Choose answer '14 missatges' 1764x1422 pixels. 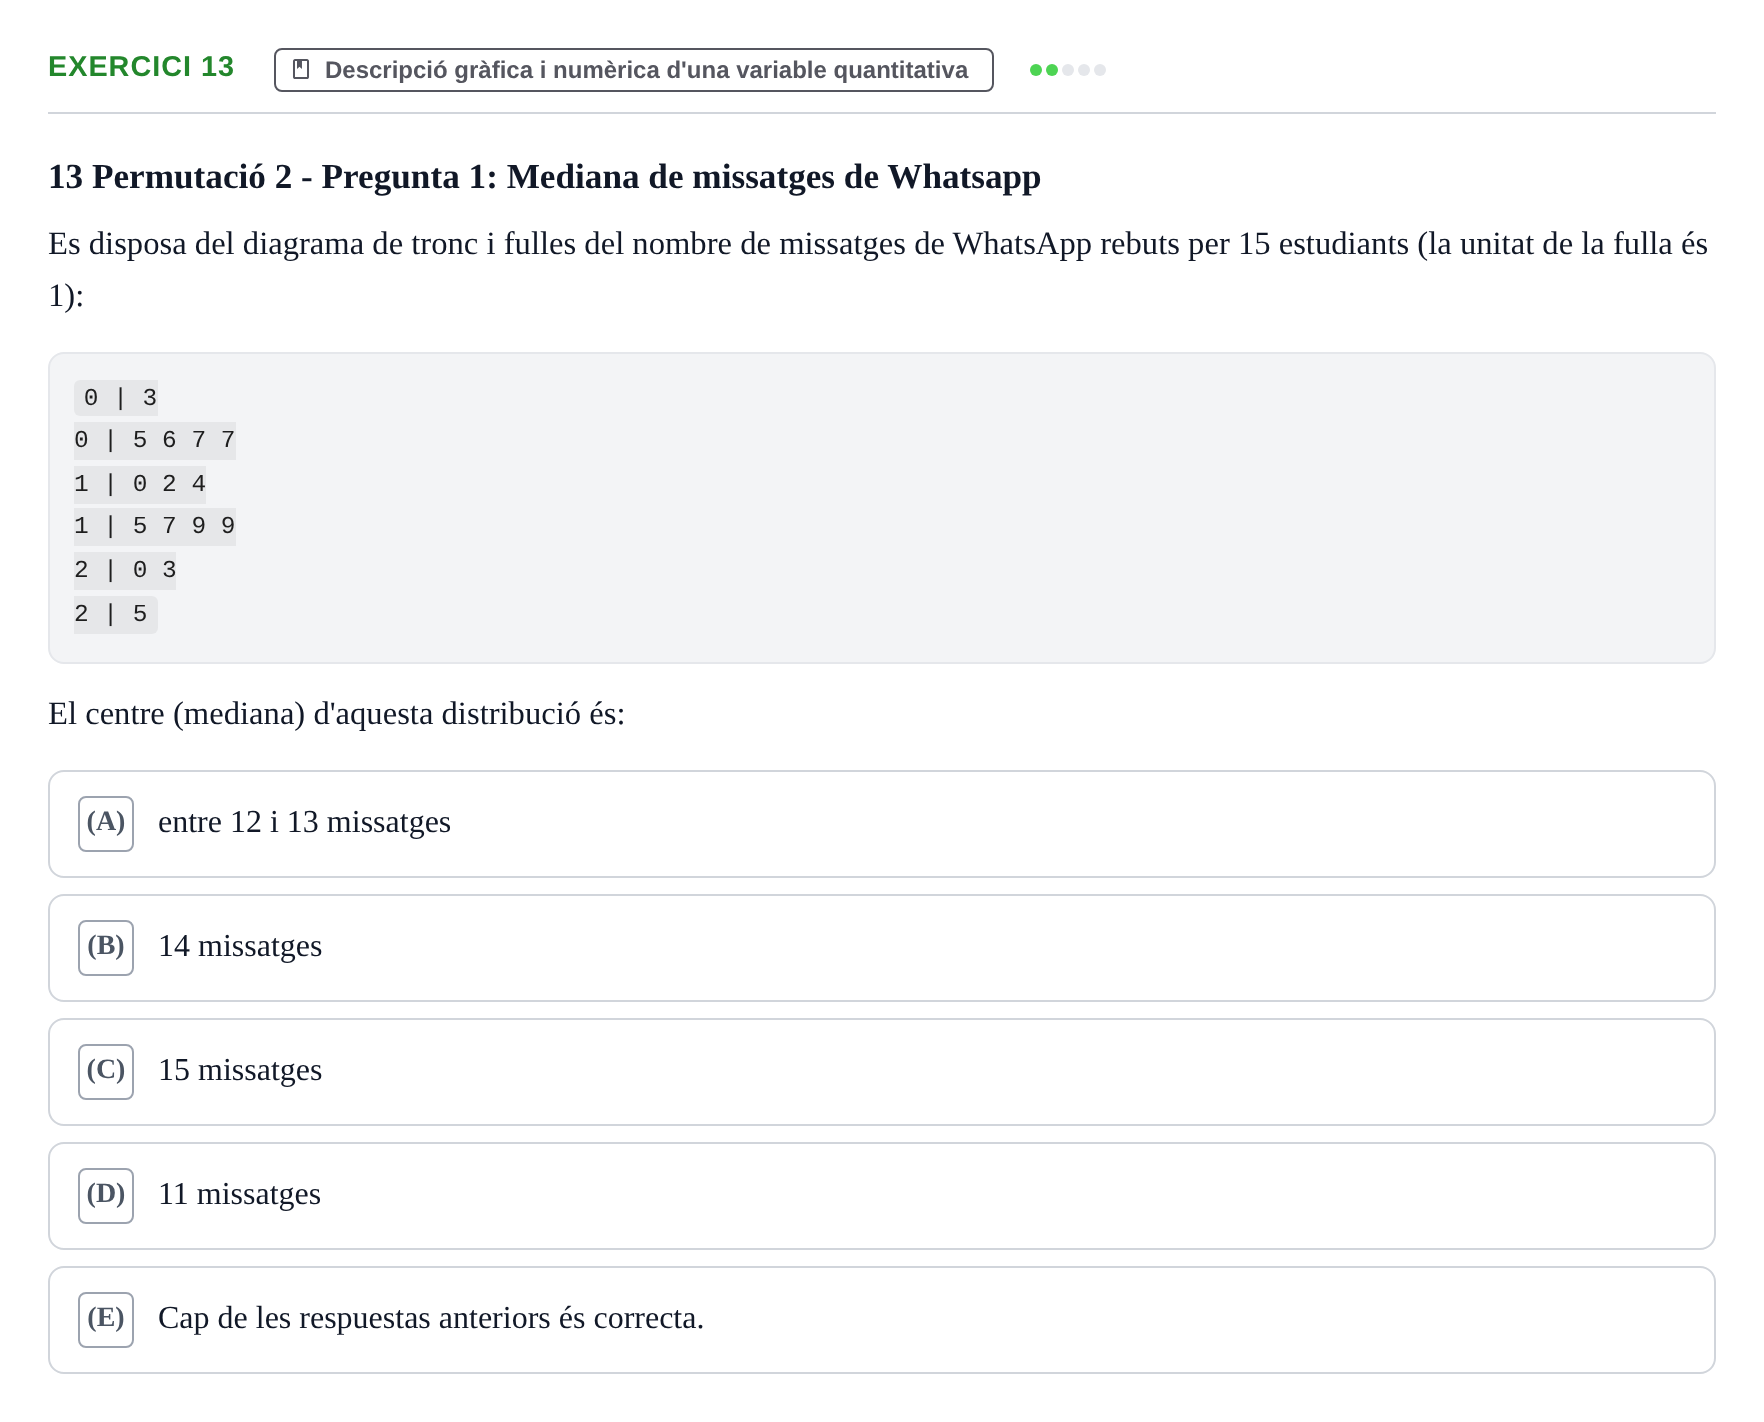(x=882, y=948)
